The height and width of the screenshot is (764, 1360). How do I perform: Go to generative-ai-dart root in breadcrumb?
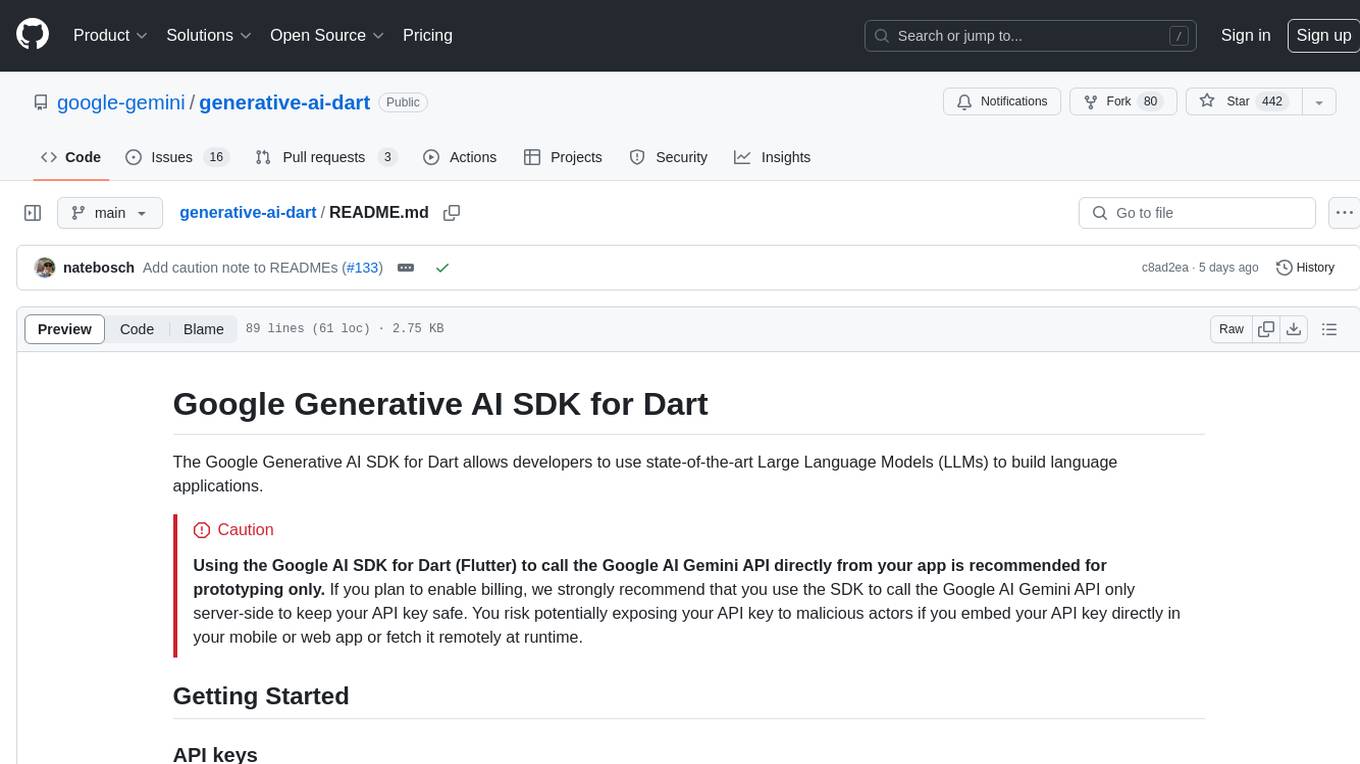click(x=248, y=212)
